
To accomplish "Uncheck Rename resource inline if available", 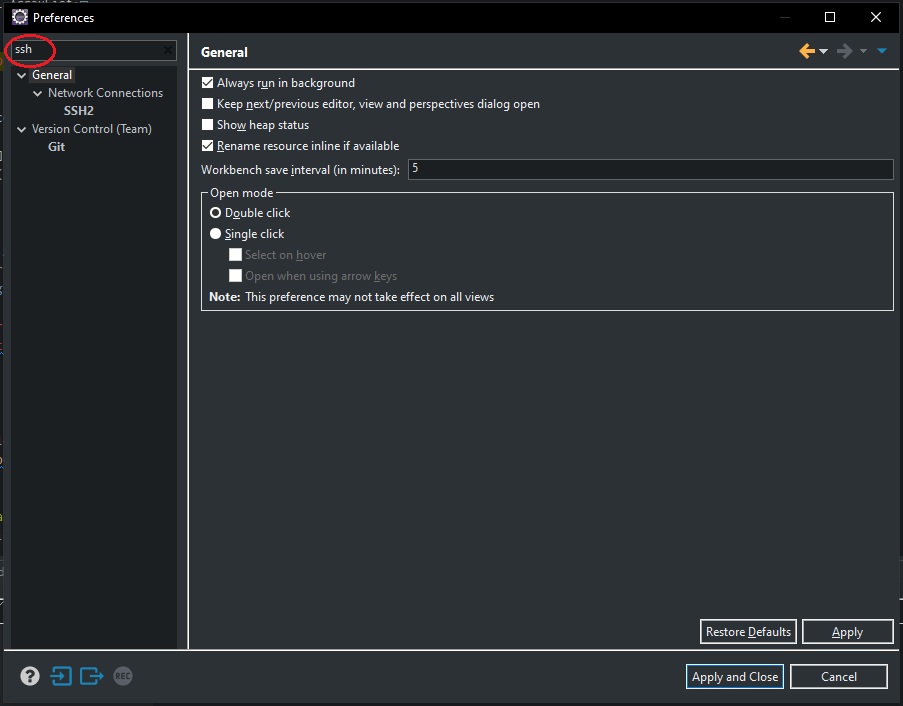I will [208, 146].
